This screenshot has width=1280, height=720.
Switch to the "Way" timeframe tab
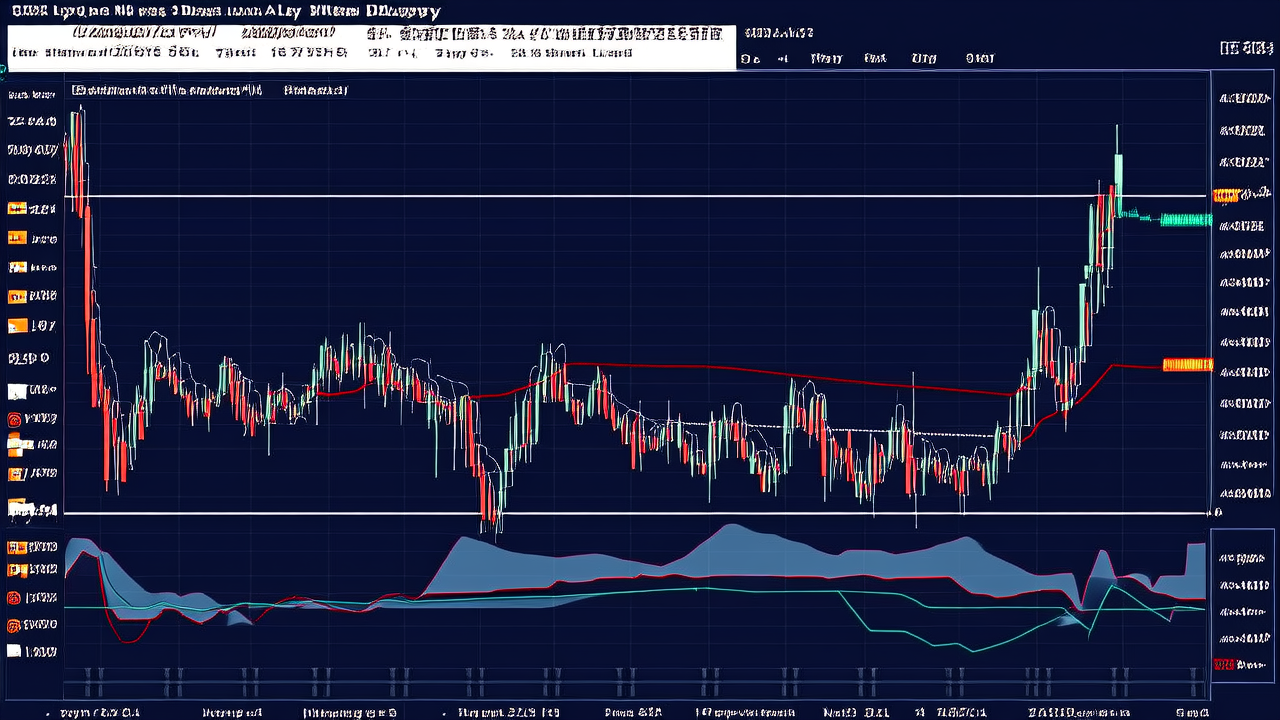point(826,59)
